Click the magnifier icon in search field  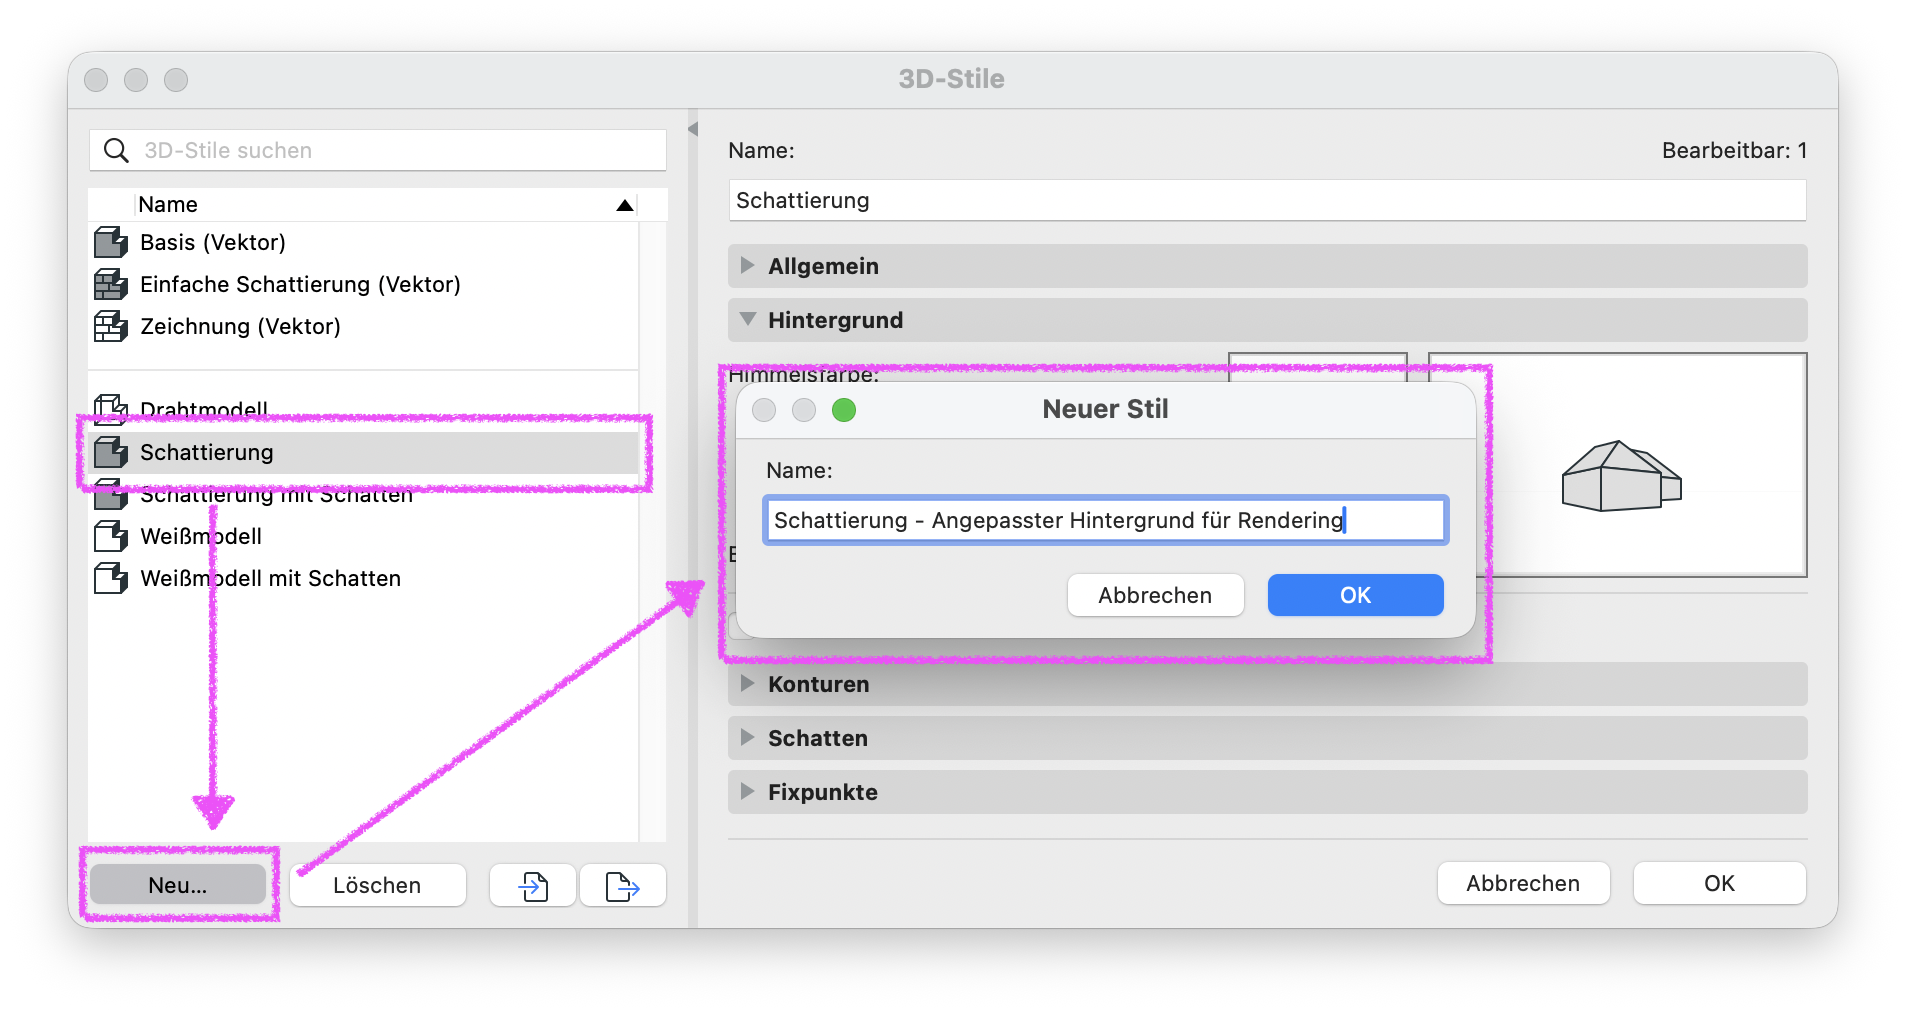pyautogui.click(x=117, y=150)
